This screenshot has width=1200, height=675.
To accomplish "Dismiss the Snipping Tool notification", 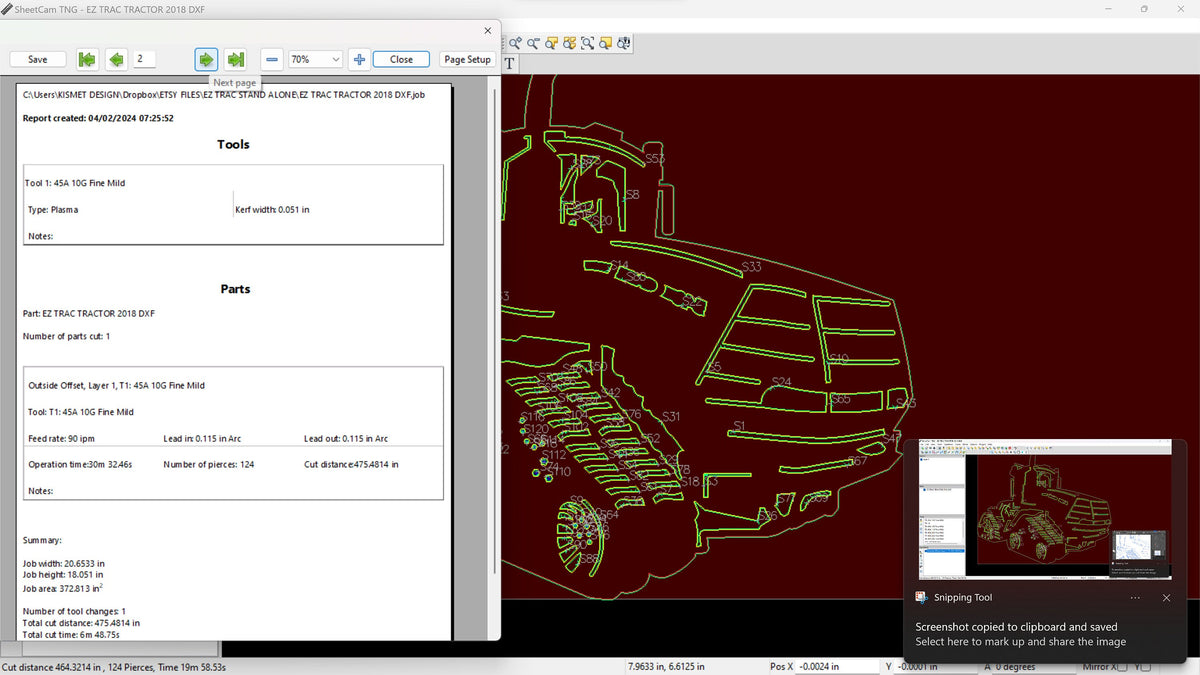I will tap(1166, 597).
